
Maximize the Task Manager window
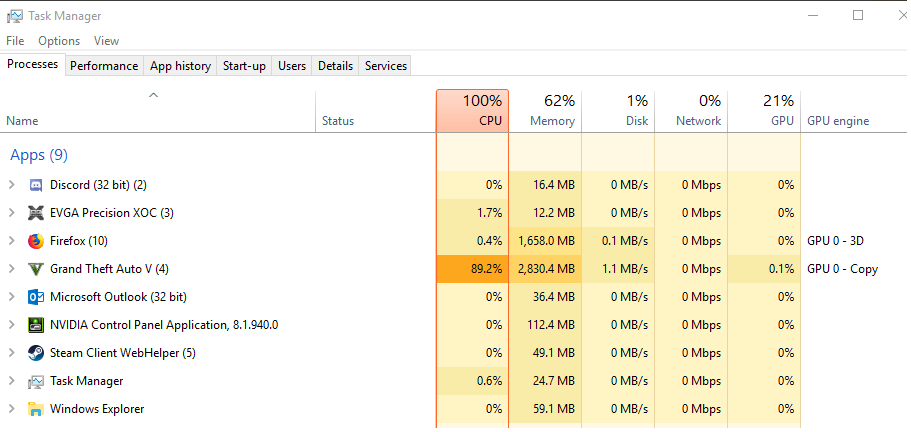[858, 16]
